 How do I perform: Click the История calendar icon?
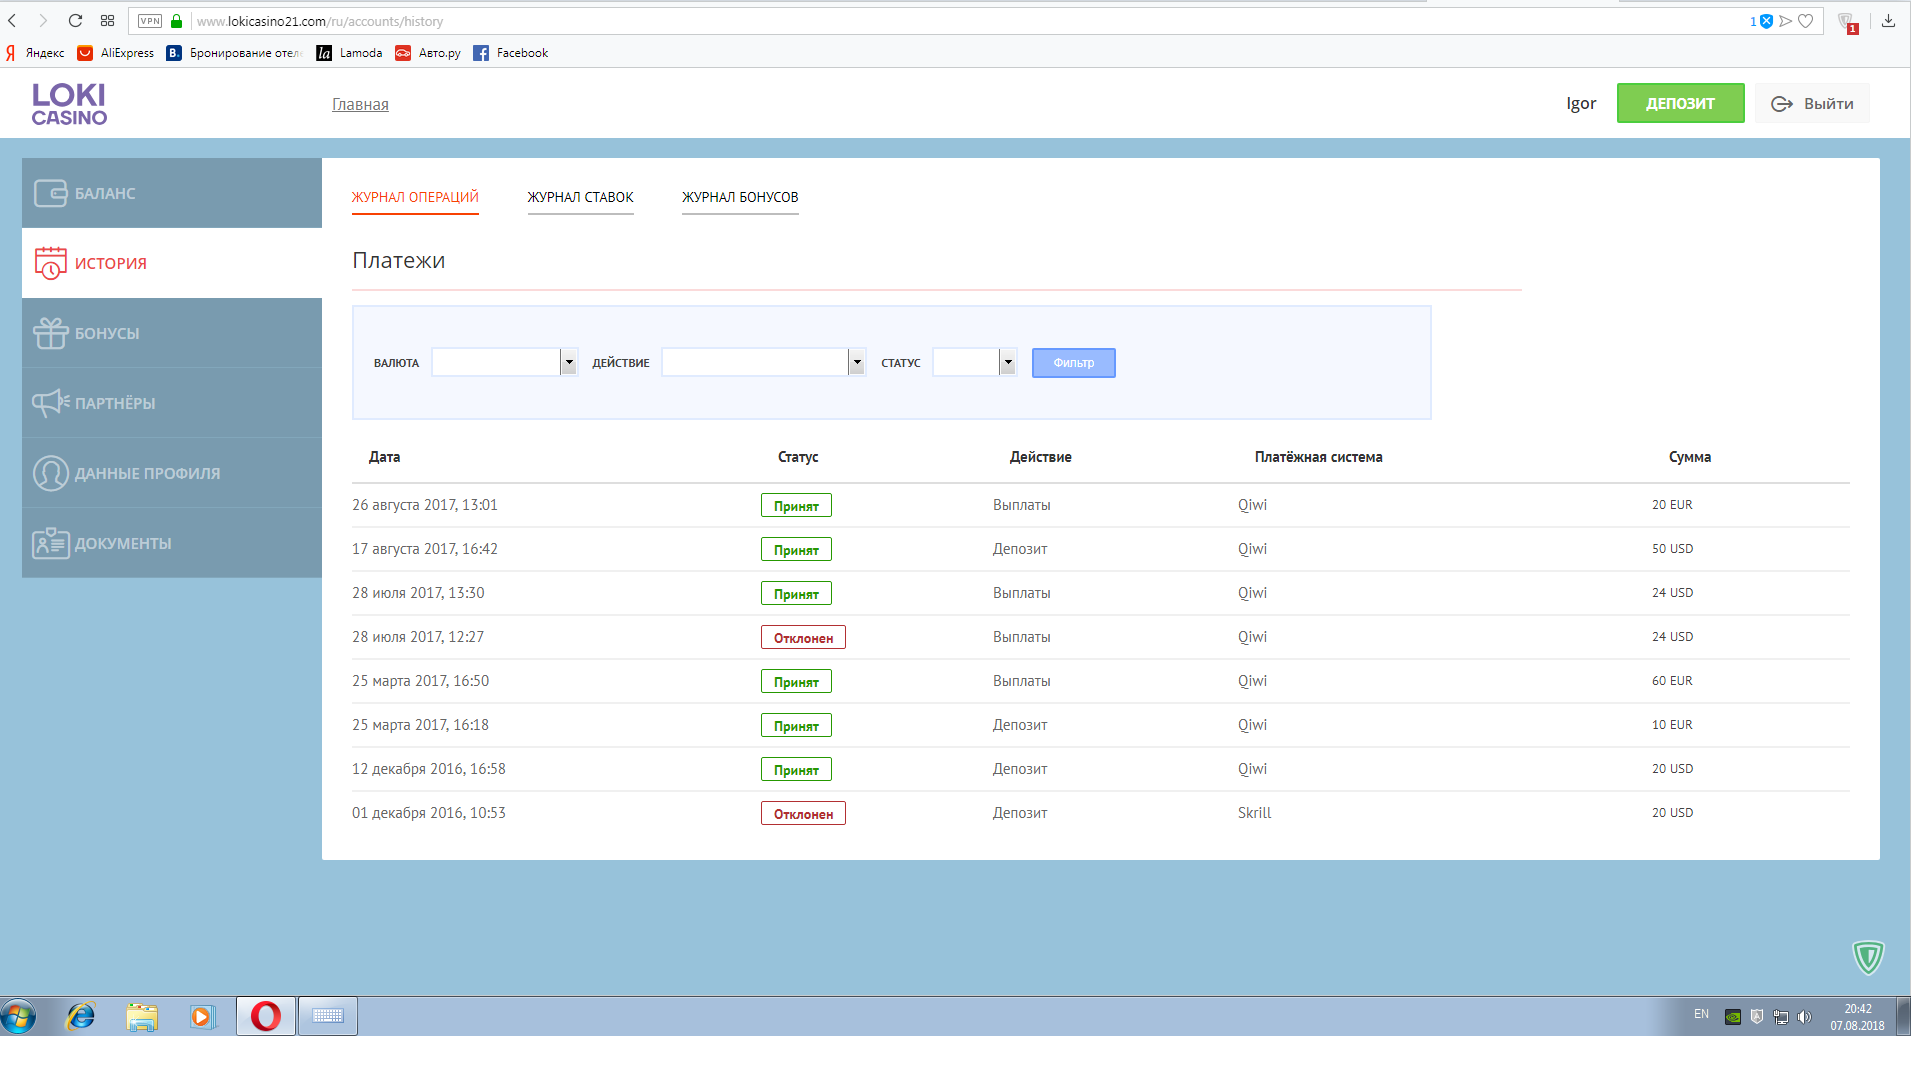(x=50, y=263)
